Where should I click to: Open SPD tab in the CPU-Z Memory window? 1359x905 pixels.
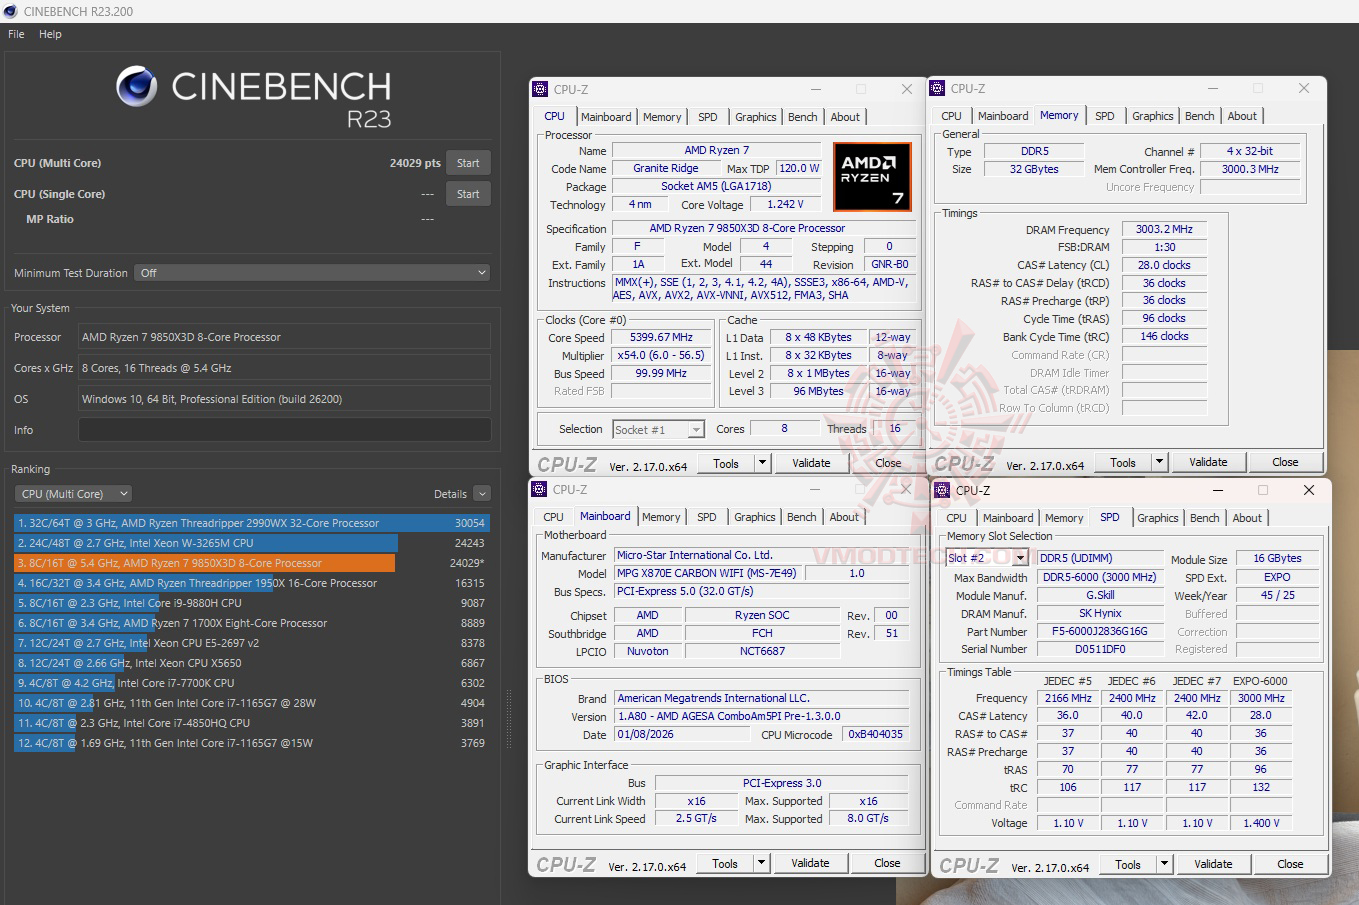point(1105,116)
